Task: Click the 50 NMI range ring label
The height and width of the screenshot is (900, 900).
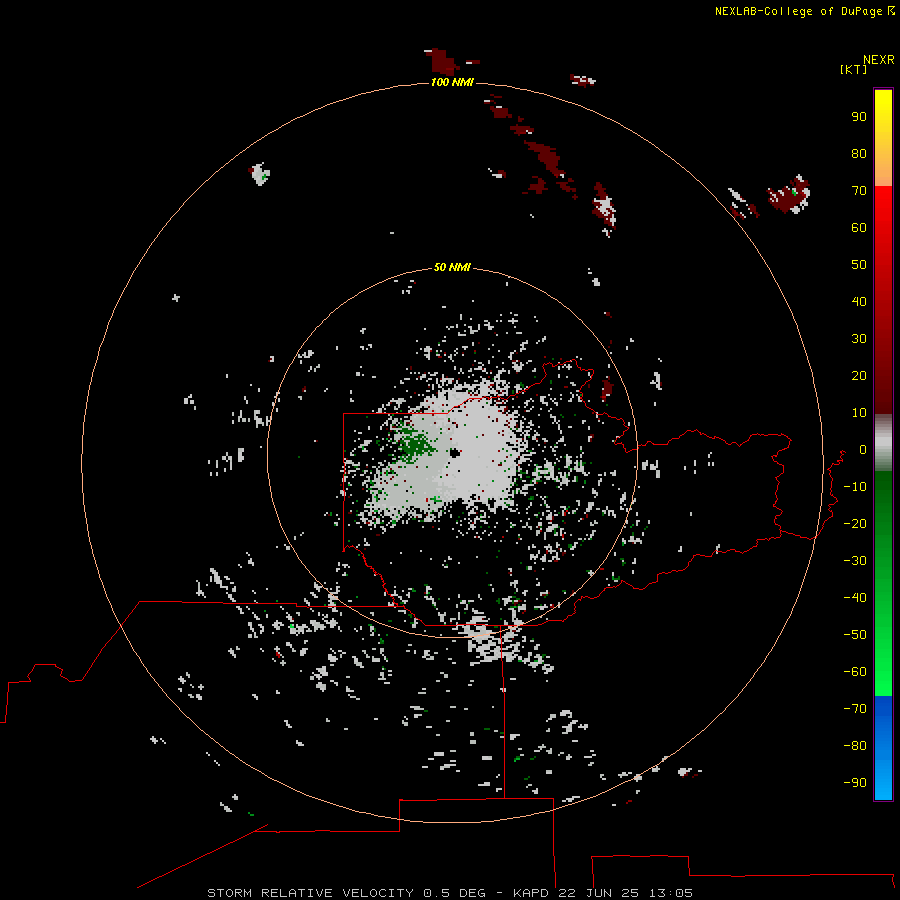Action: tap(452, 267)
